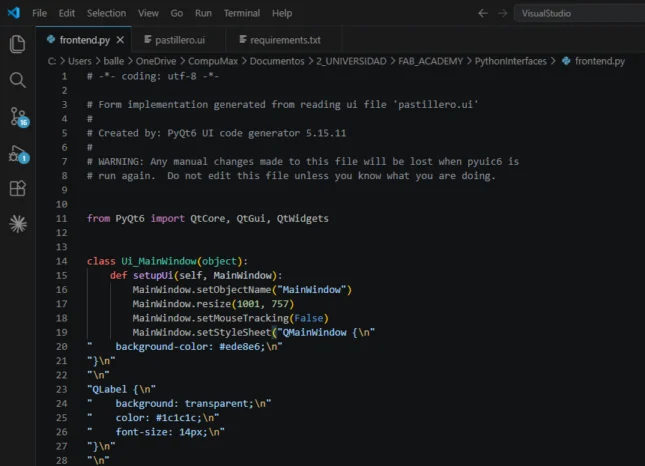Click the setMouseTracking(False) line

pyautogui.click(x=230, y=318)
